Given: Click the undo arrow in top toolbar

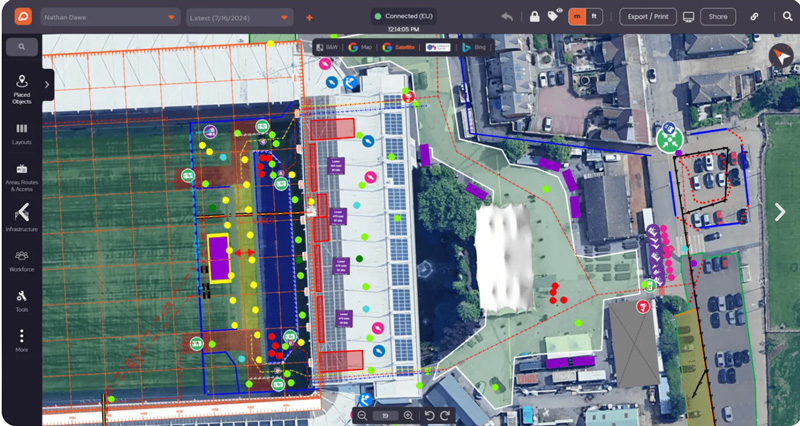Looking at the screenshot, I should (x=507, y=17).
